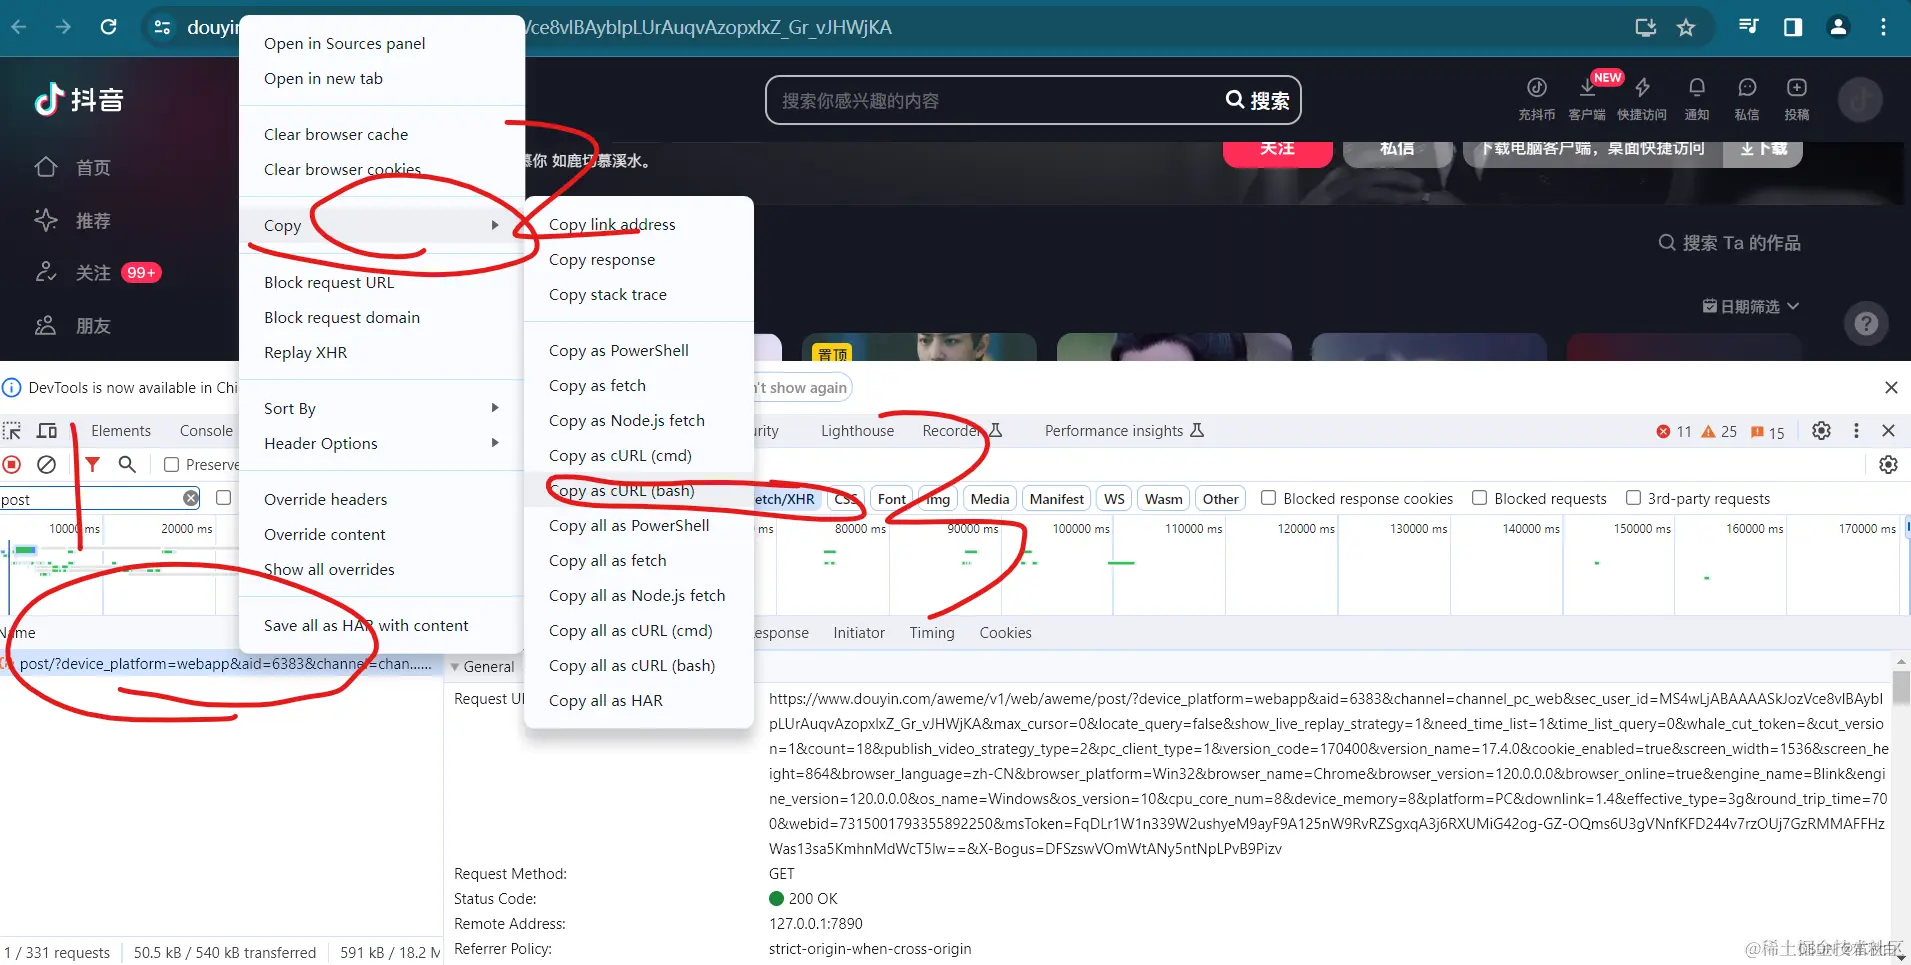This screenshot has width=1911, height=965.
Task: Toggle Invert filter checkbox next to filter box
Action: pyautogui.click(x=223, y=497)
